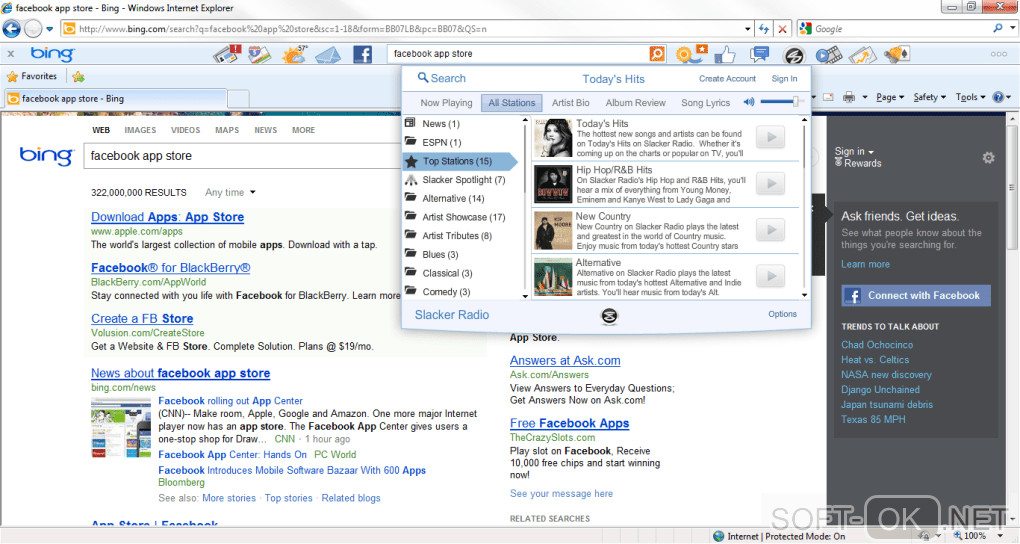This screenshot has height=544, width=1020.
Task: Click the Today's Hits album thumbnail
Action: (x=553, y=138)
